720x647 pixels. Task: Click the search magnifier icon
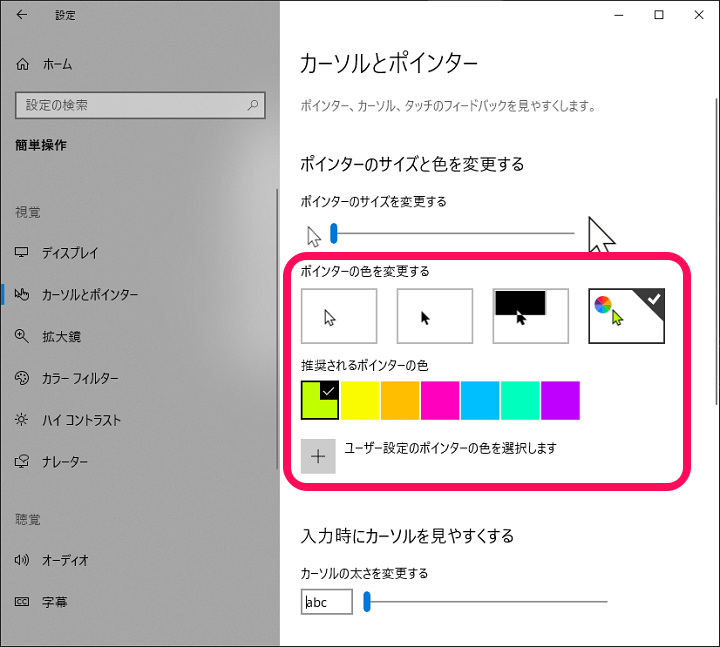pos(253,105)
